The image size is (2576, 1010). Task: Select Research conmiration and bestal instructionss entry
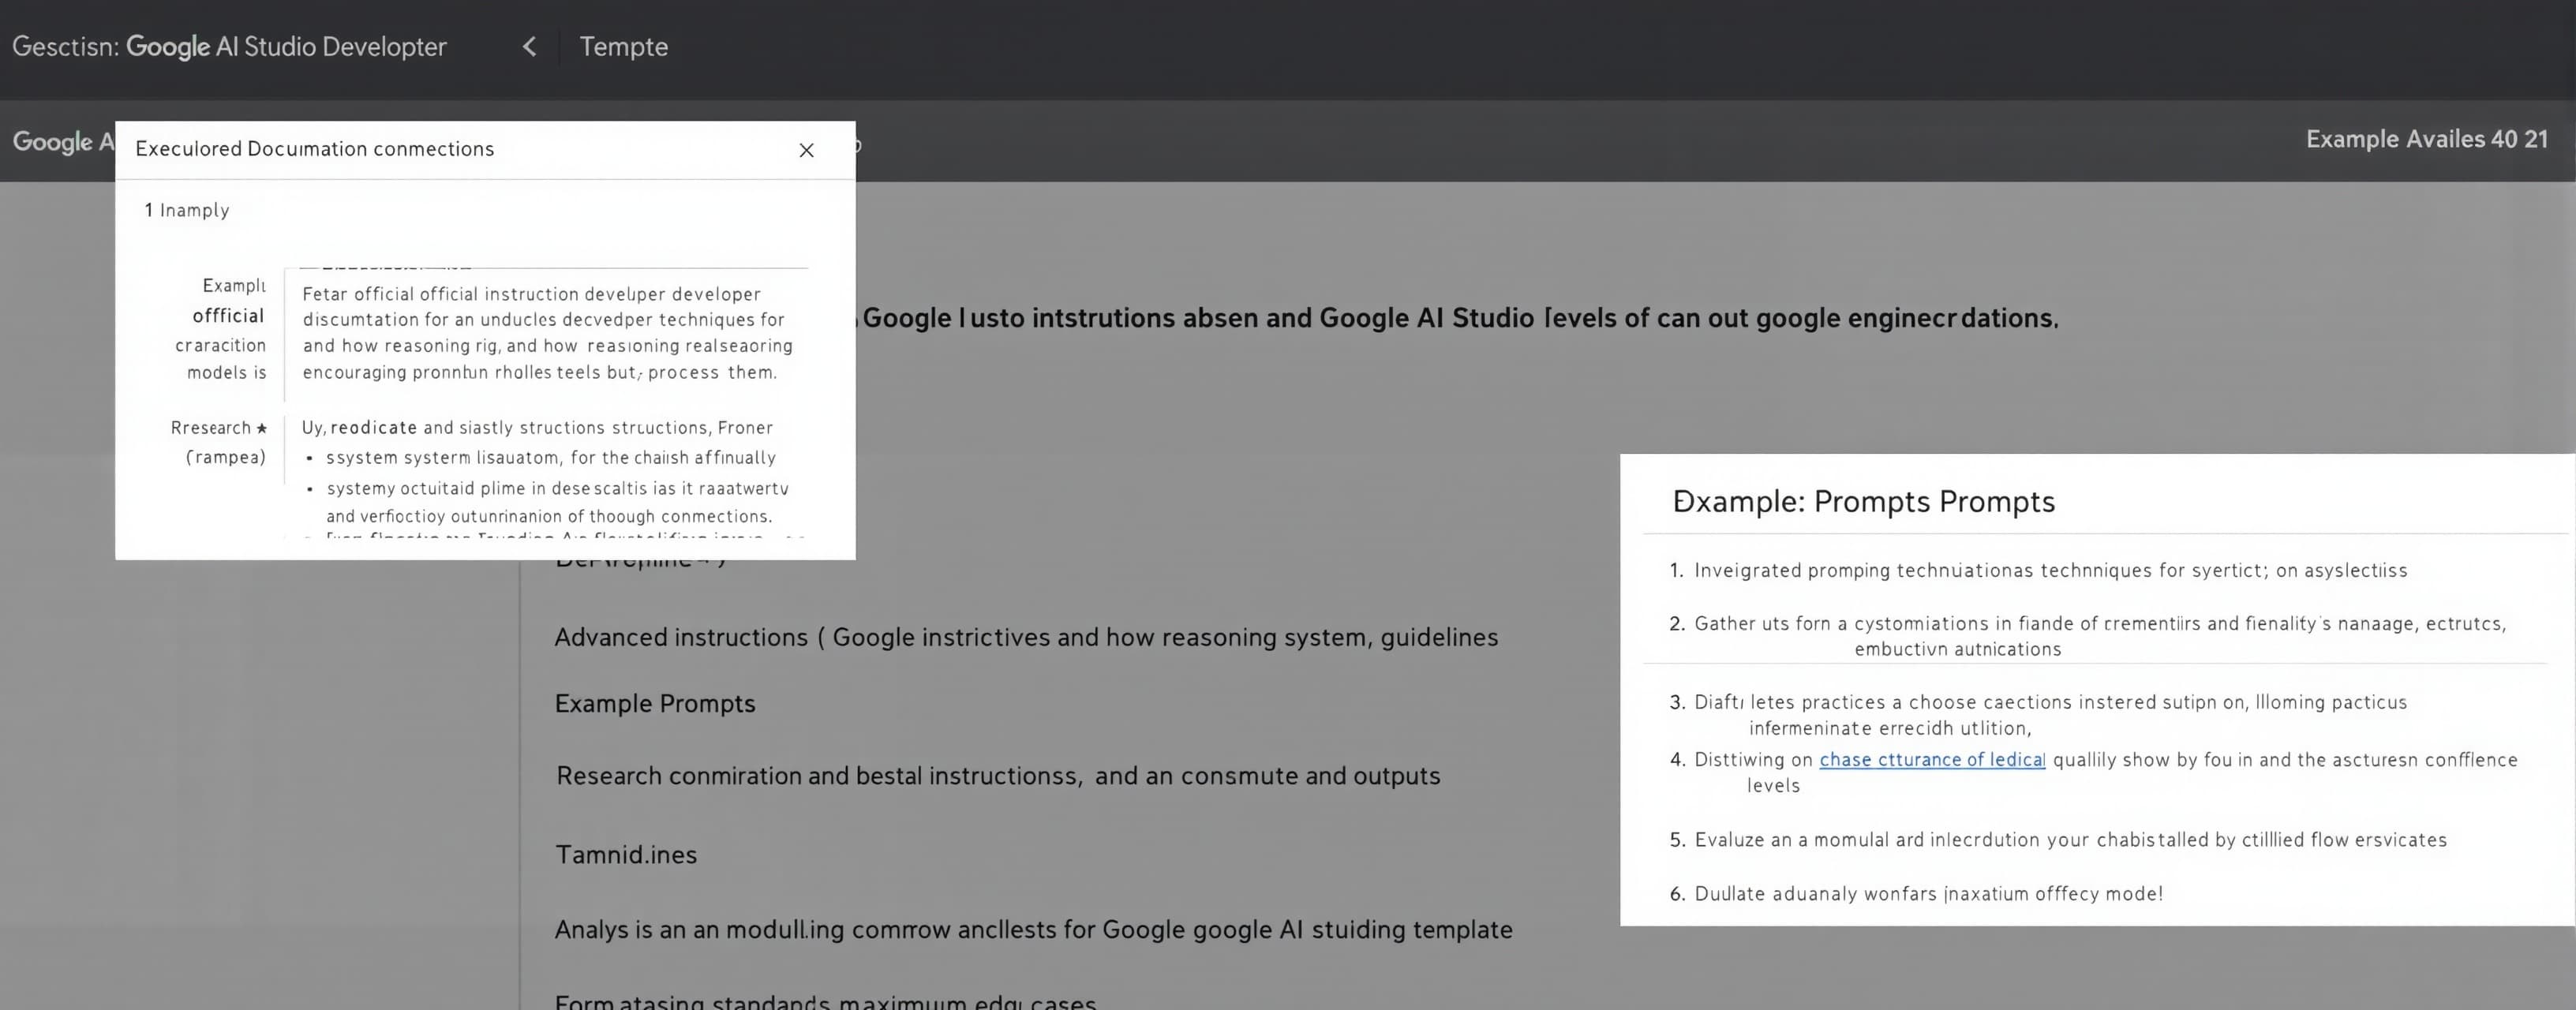(998, 776)
